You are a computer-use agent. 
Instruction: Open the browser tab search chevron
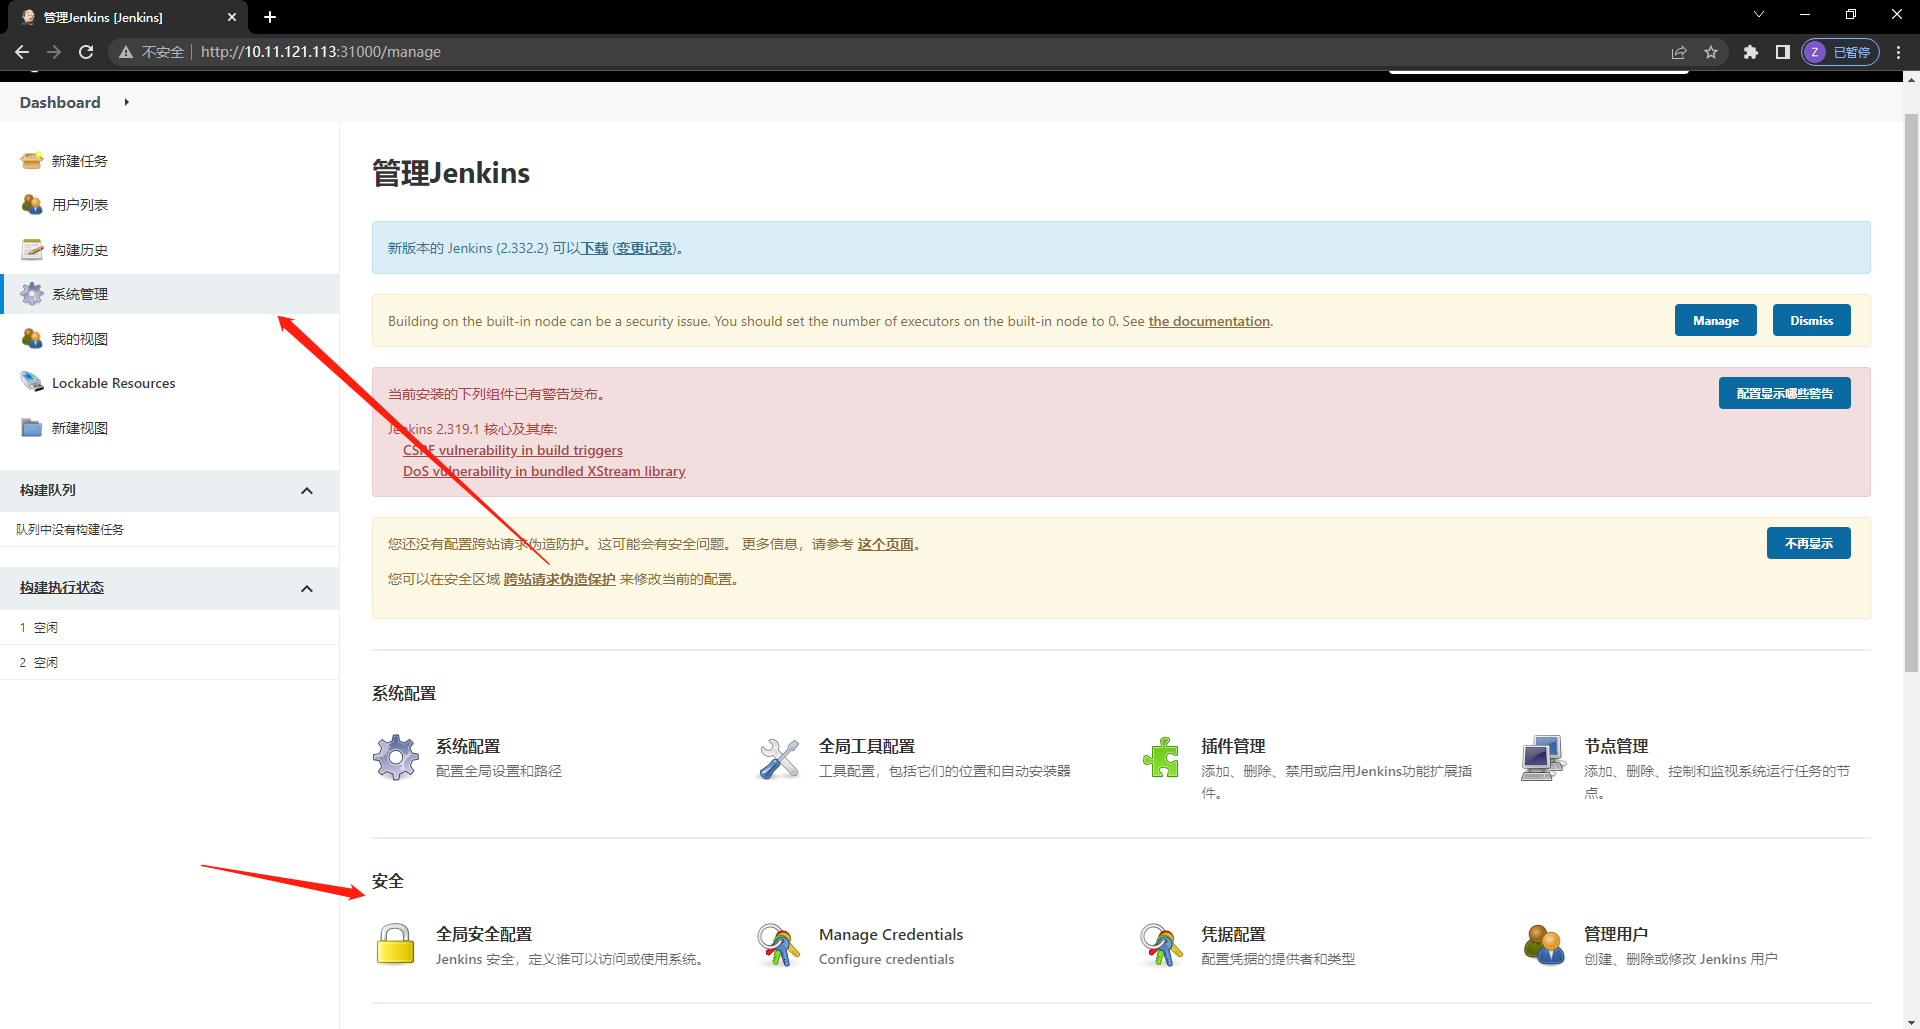coord(1759,15)
